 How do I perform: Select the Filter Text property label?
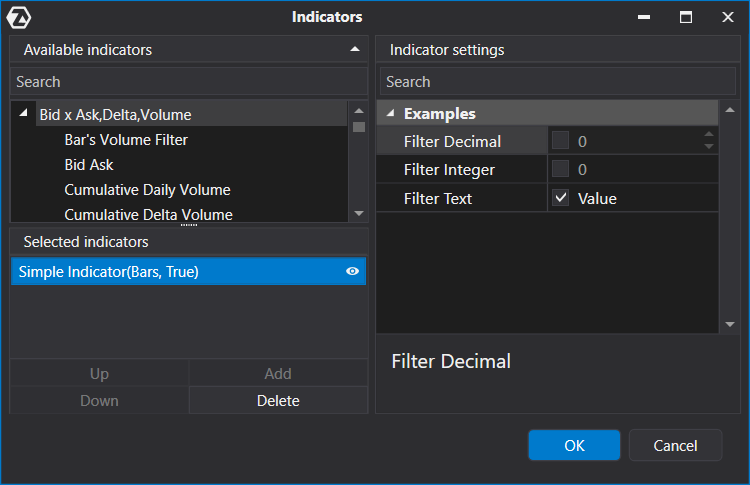click(438, 198)
